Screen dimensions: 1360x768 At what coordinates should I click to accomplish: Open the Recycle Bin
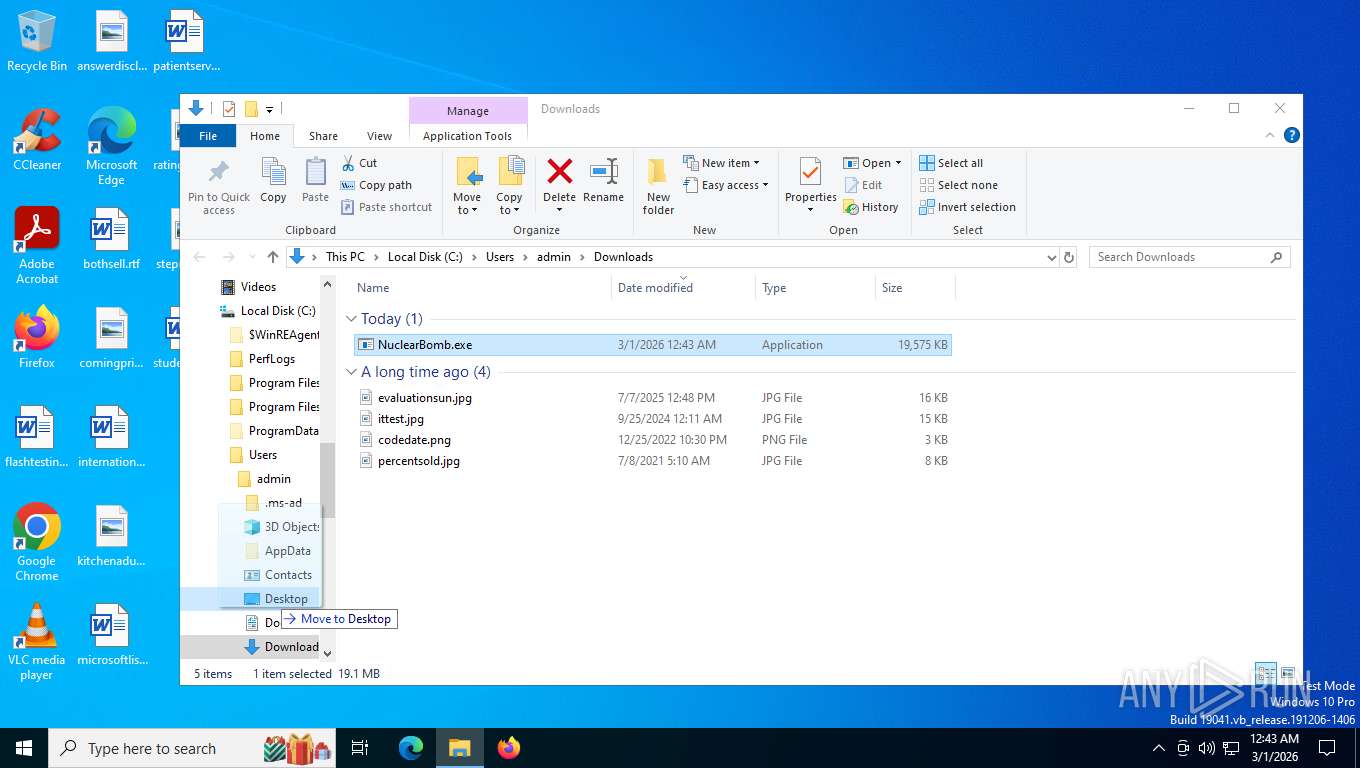pos(37,41)
